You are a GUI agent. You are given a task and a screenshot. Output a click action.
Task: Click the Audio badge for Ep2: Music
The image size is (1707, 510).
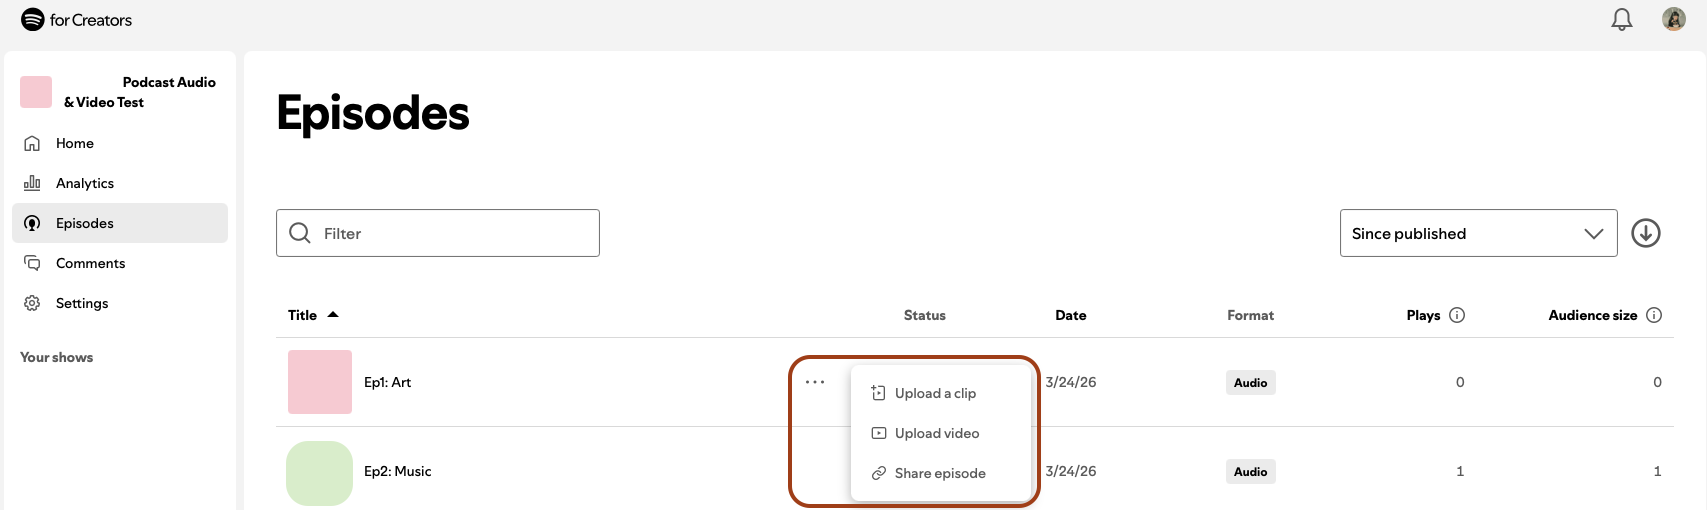[1251, 472]
